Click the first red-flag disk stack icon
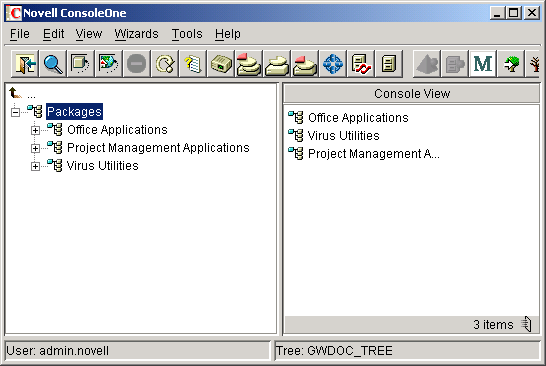 coord(249,64)
